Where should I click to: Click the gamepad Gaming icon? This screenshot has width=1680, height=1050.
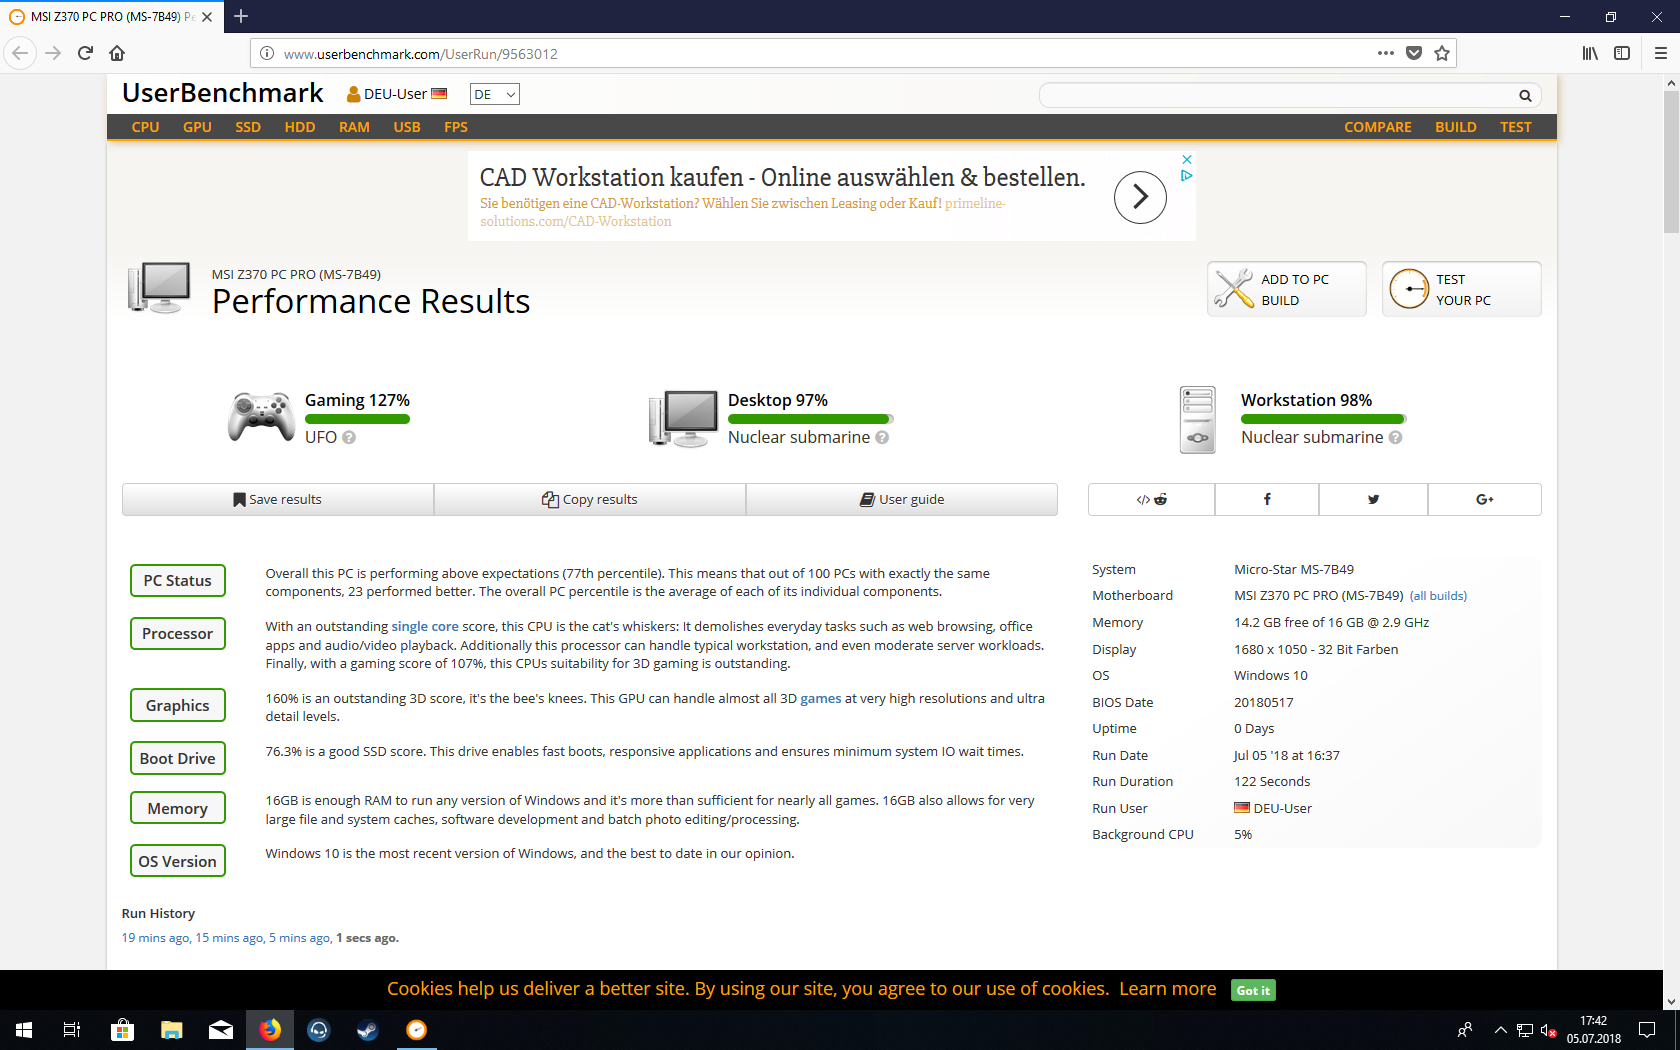pos(261,417)
